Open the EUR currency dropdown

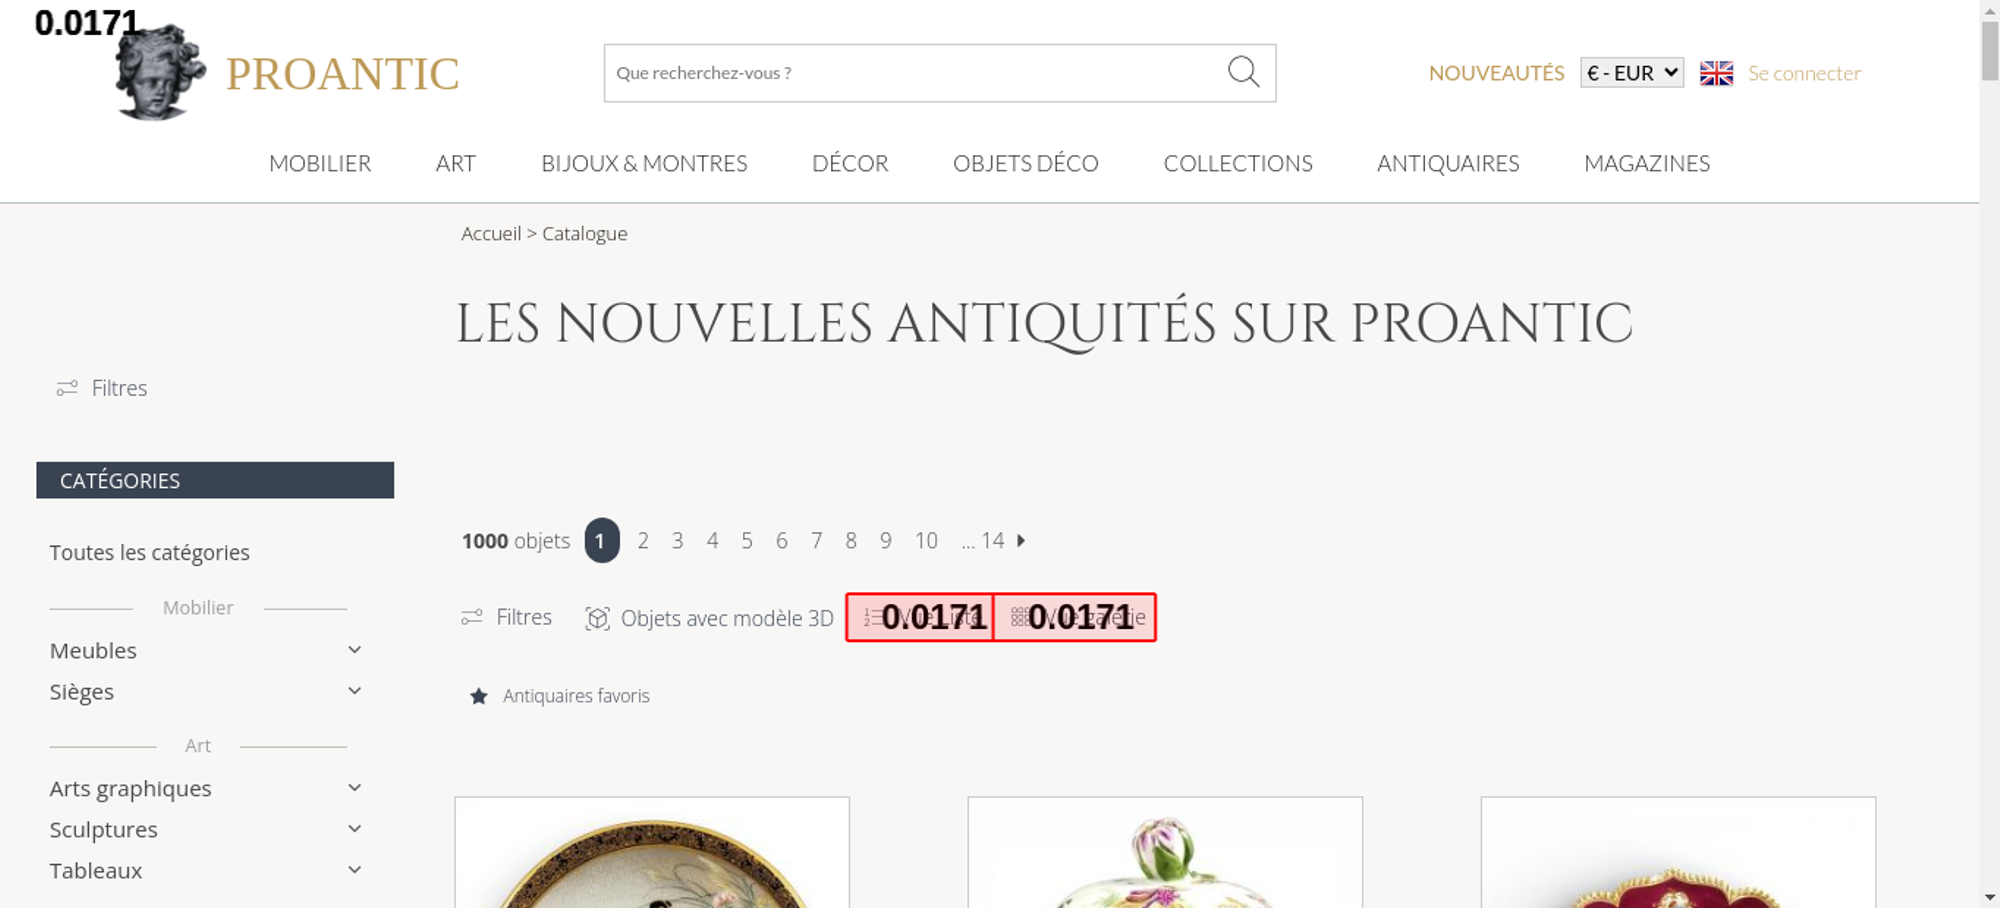(1632, 73)
